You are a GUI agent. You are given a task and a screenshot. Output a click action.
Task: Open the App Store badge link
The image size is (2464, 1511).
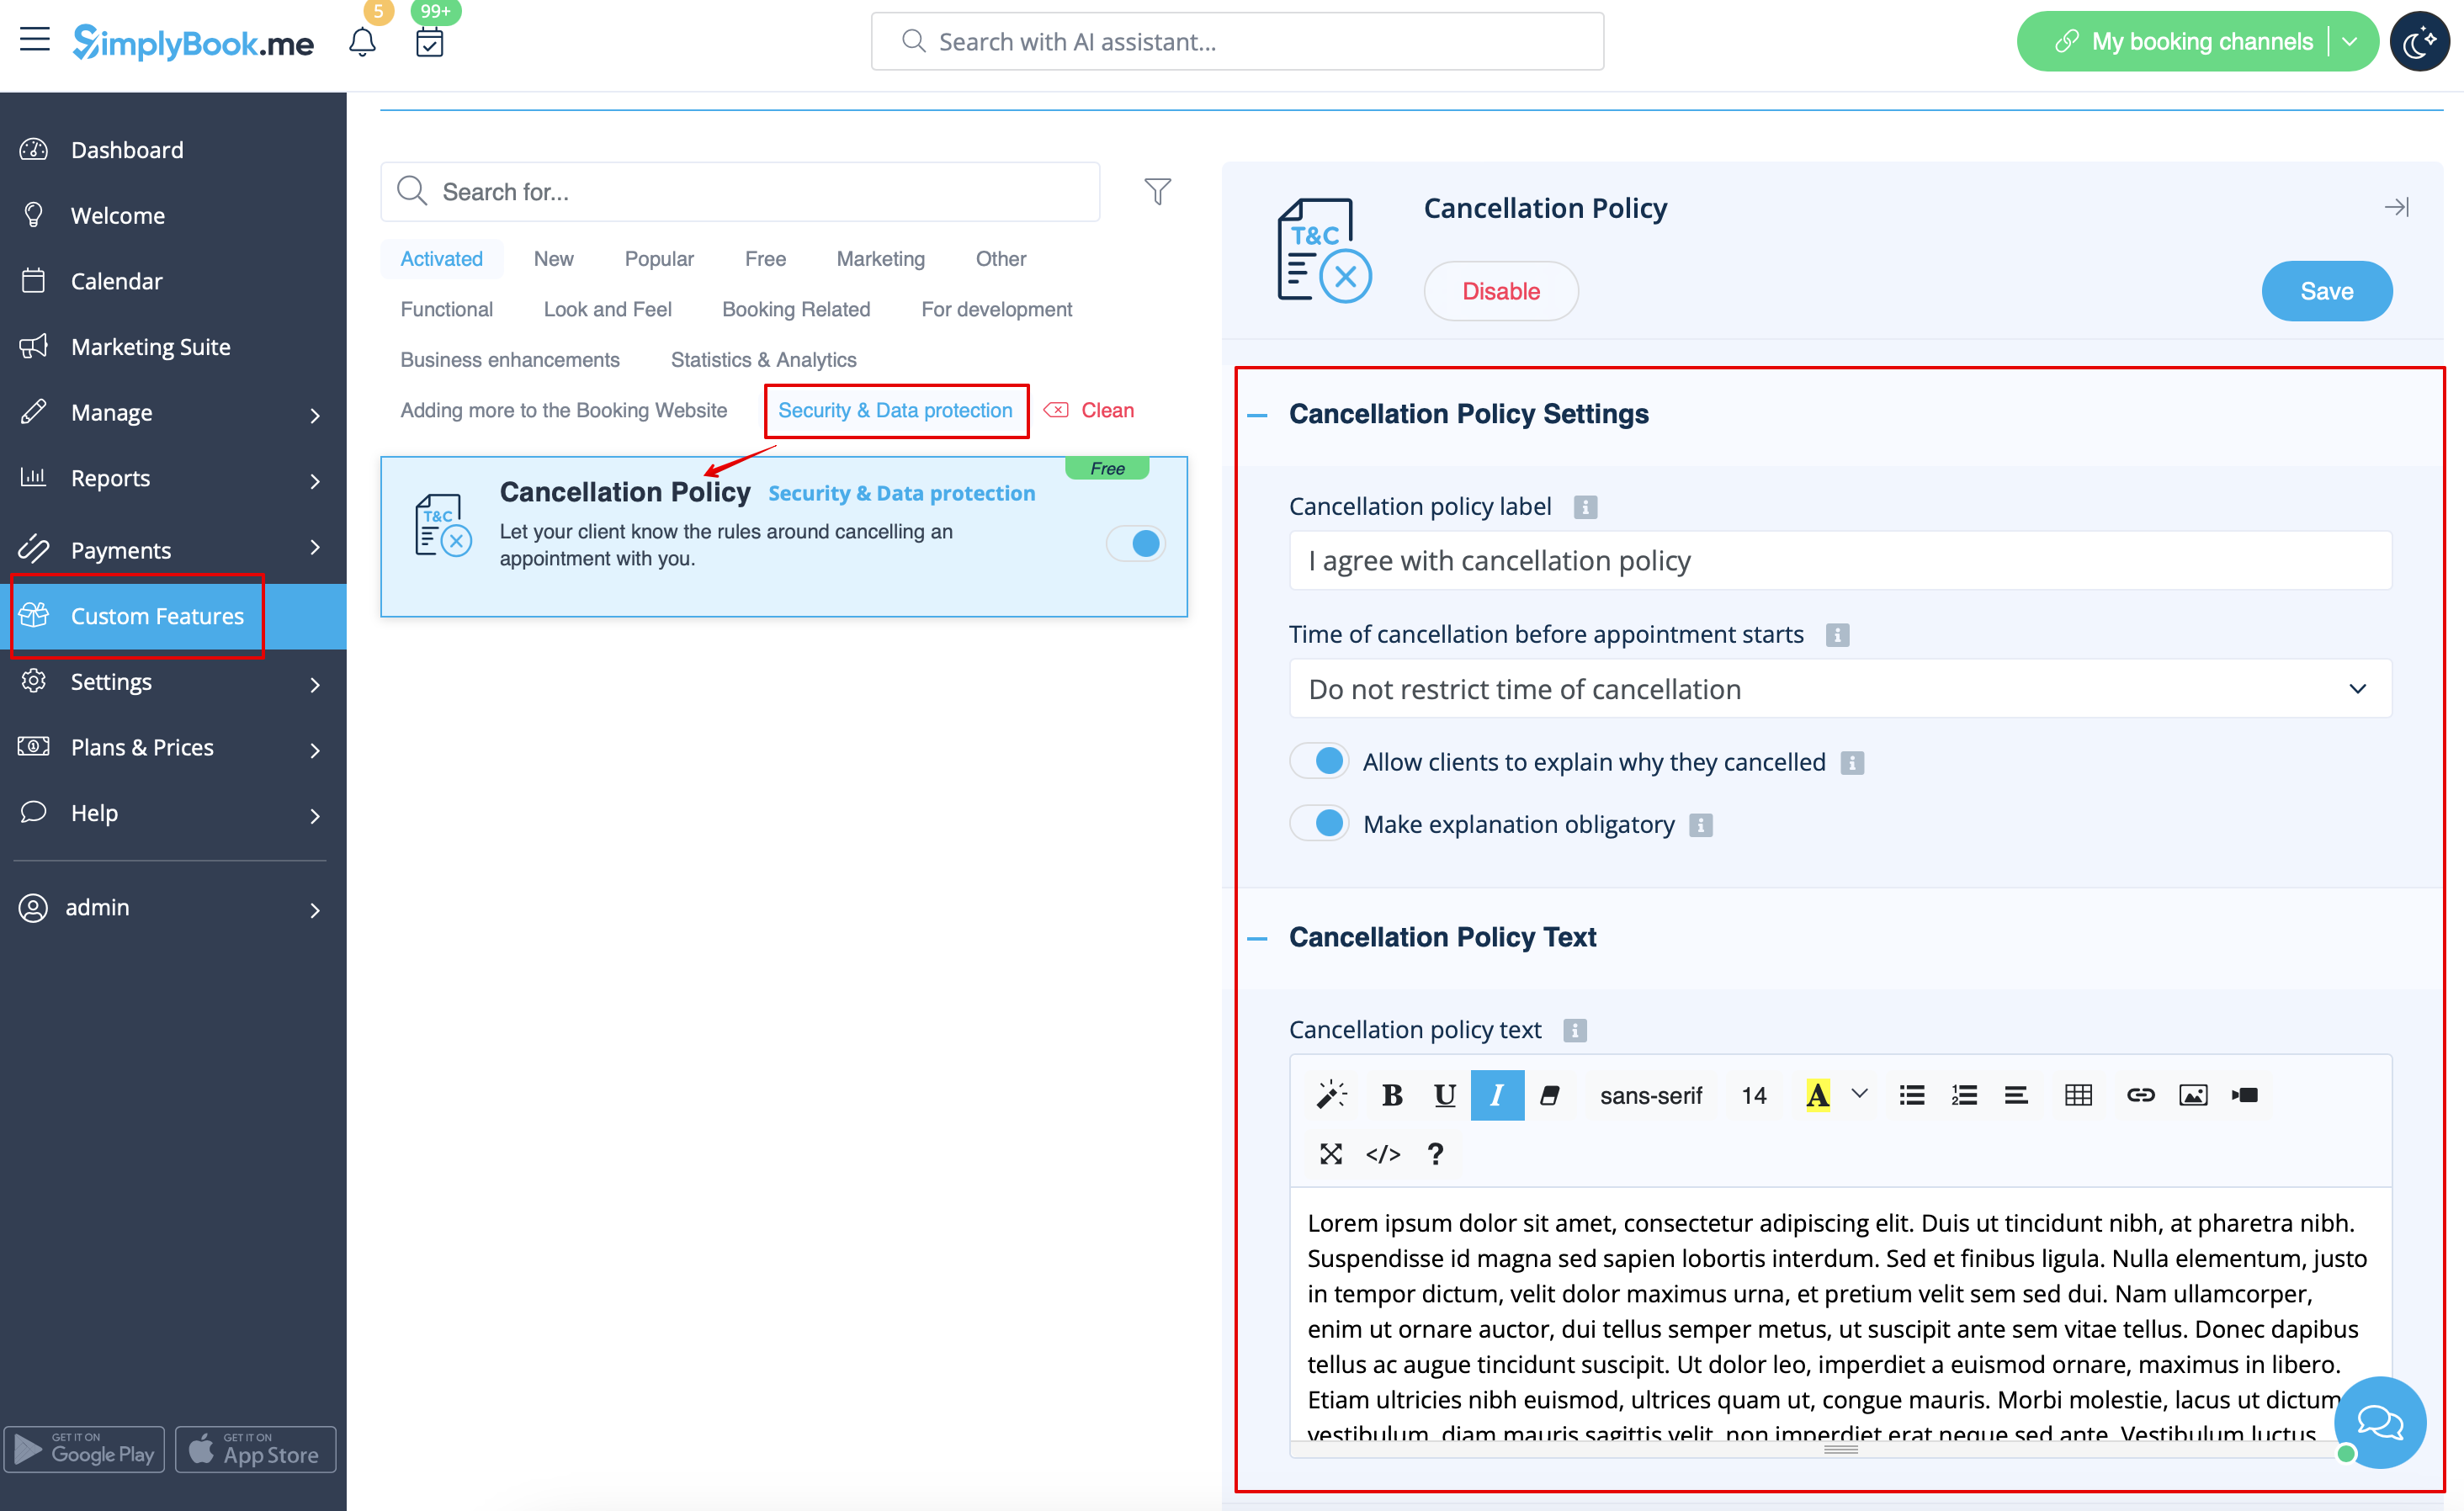256,1449
